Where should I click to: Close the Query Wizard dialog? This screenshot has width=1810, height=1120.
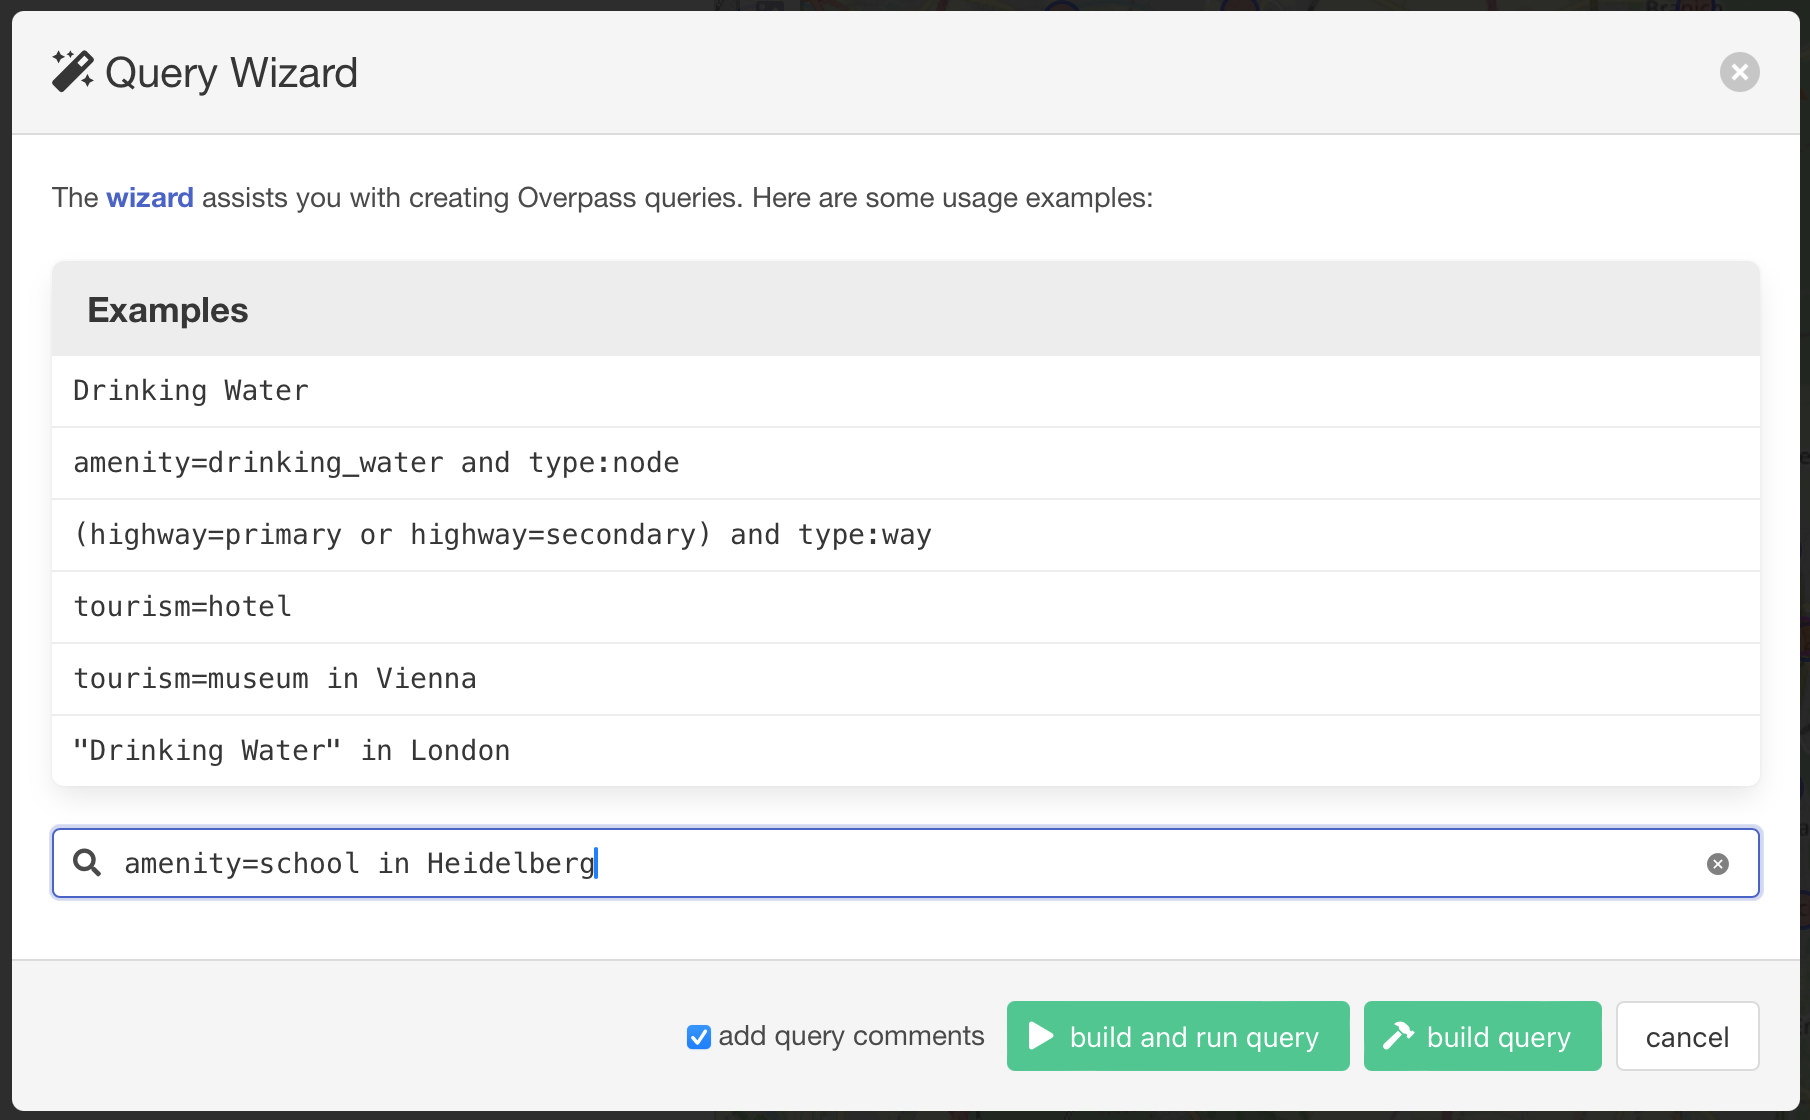(1739, 72)
